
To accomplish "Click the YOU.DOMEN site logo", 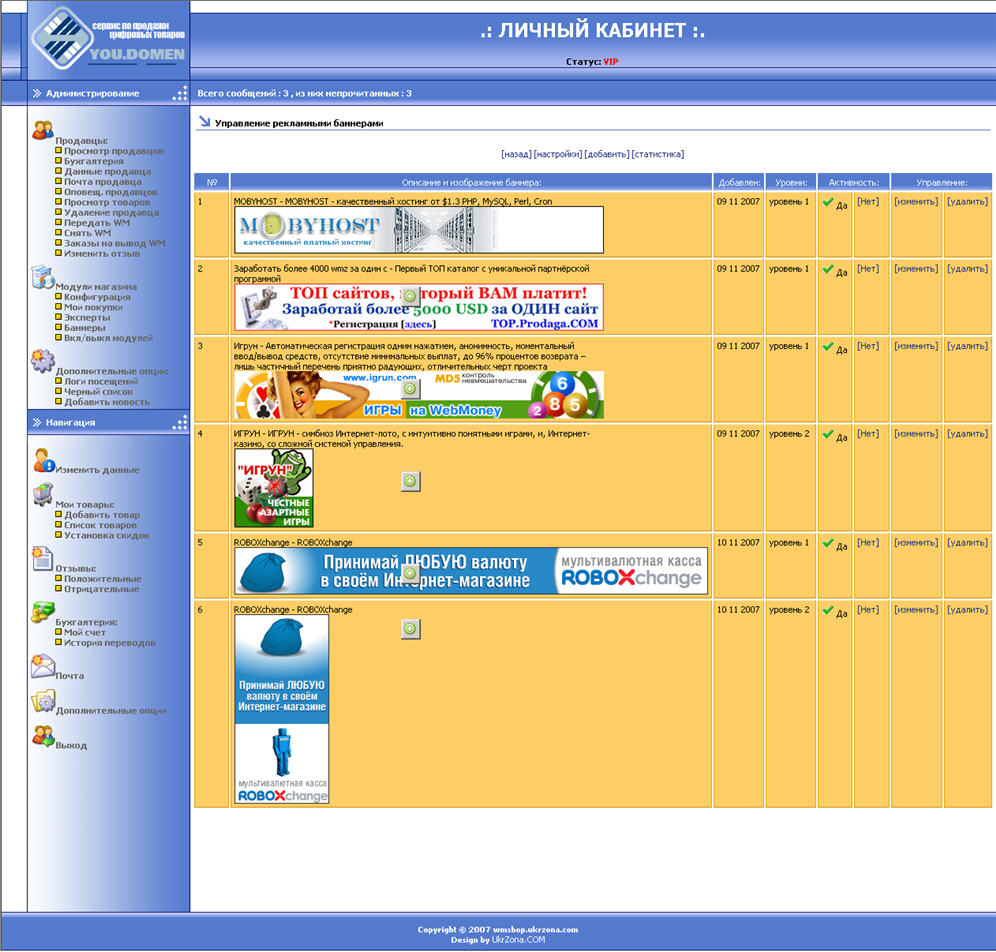I will 109,38.
